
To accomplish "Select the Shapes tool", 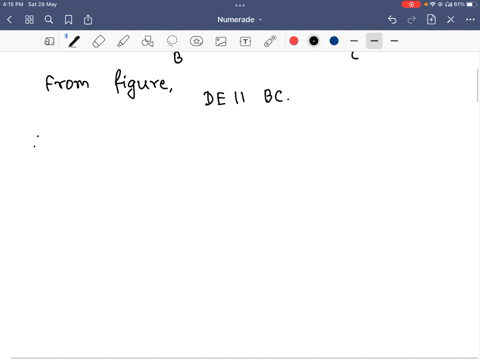I will 148,41.
